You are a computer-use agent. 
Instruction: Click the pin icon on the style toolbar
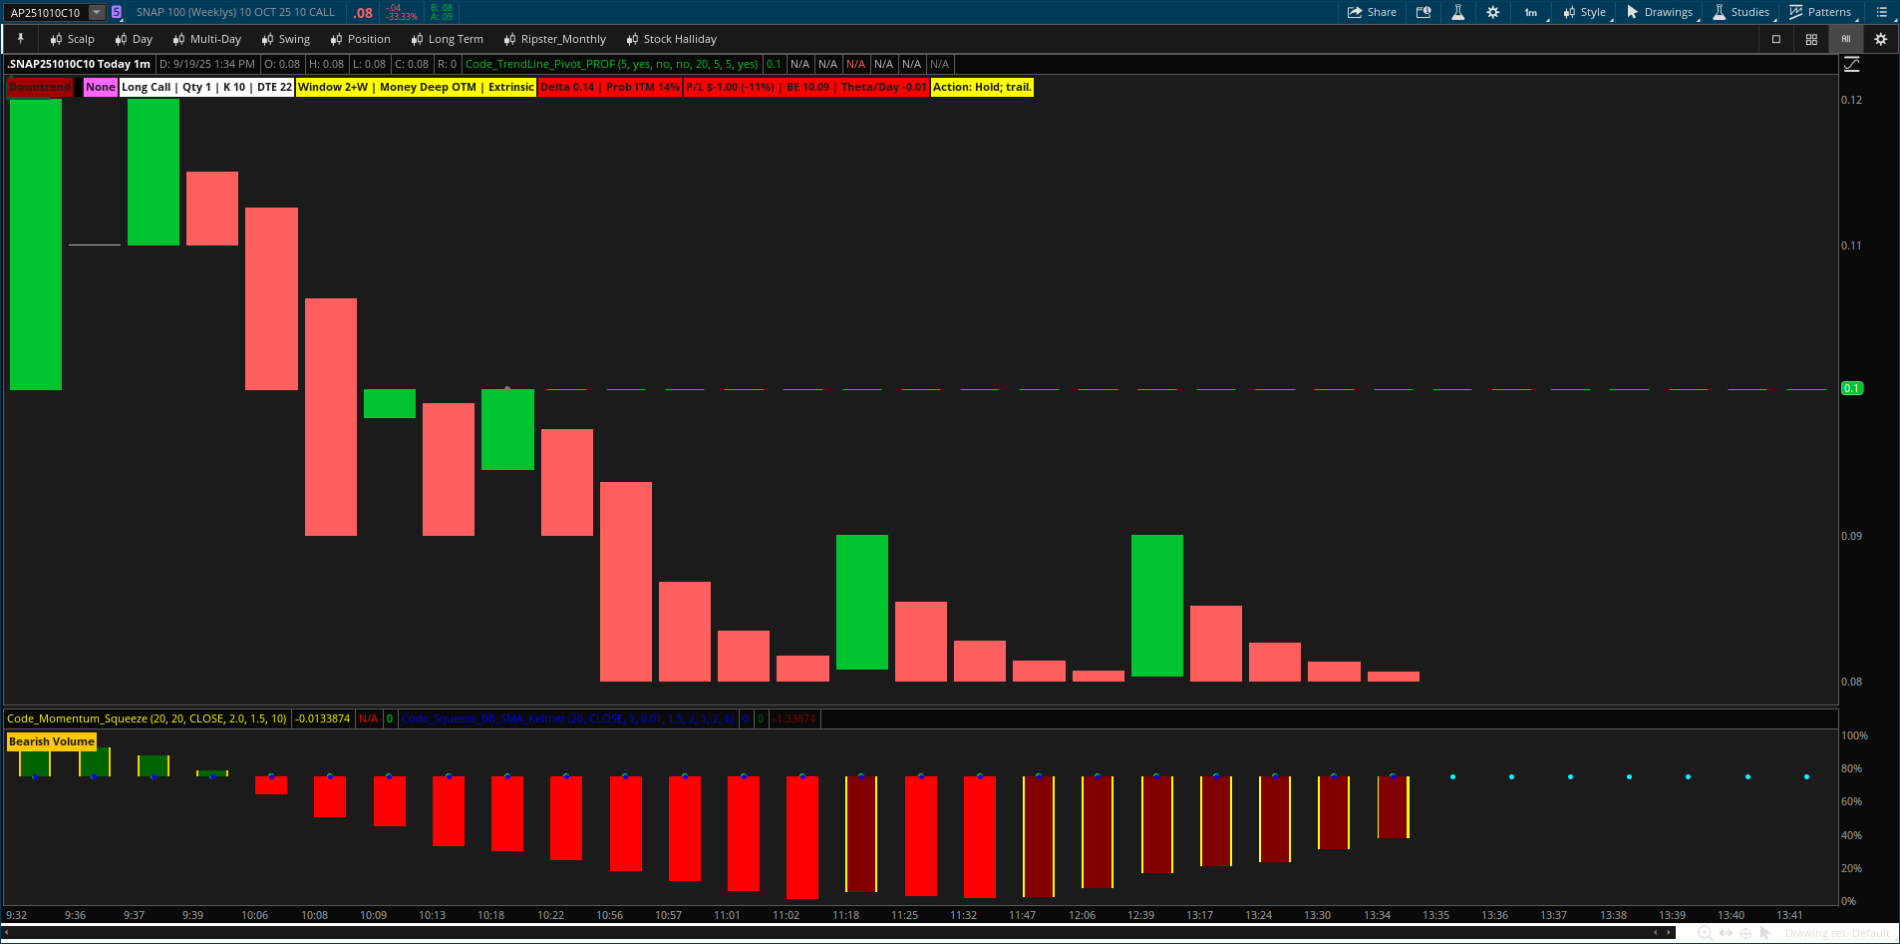(x=20, y=39)
